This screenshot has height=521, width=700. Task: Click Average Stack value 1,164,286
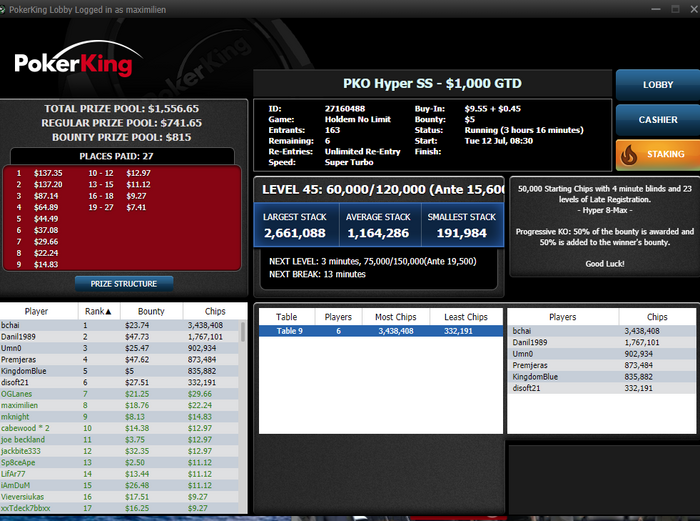[378, 233]
